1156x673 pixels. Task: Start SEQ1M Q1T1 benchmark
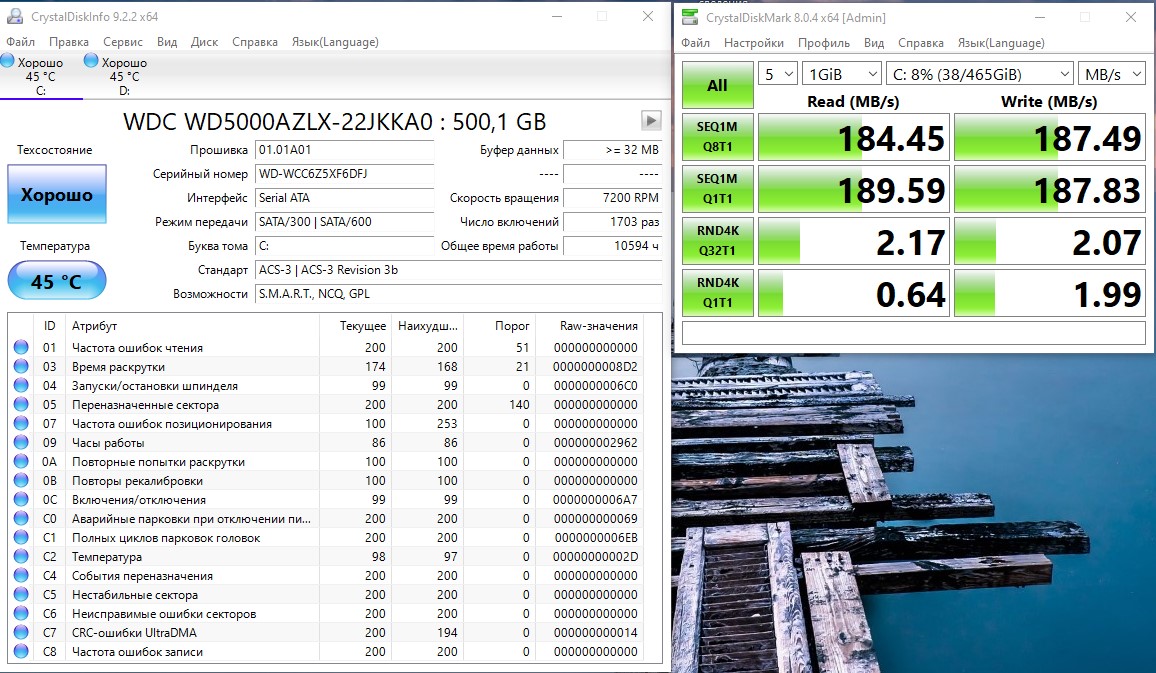click(717, 189)
